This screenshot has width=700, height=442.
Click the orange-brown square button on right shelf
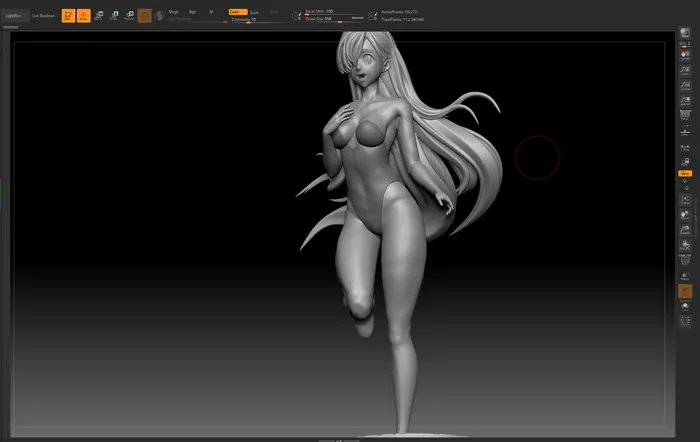685,291
